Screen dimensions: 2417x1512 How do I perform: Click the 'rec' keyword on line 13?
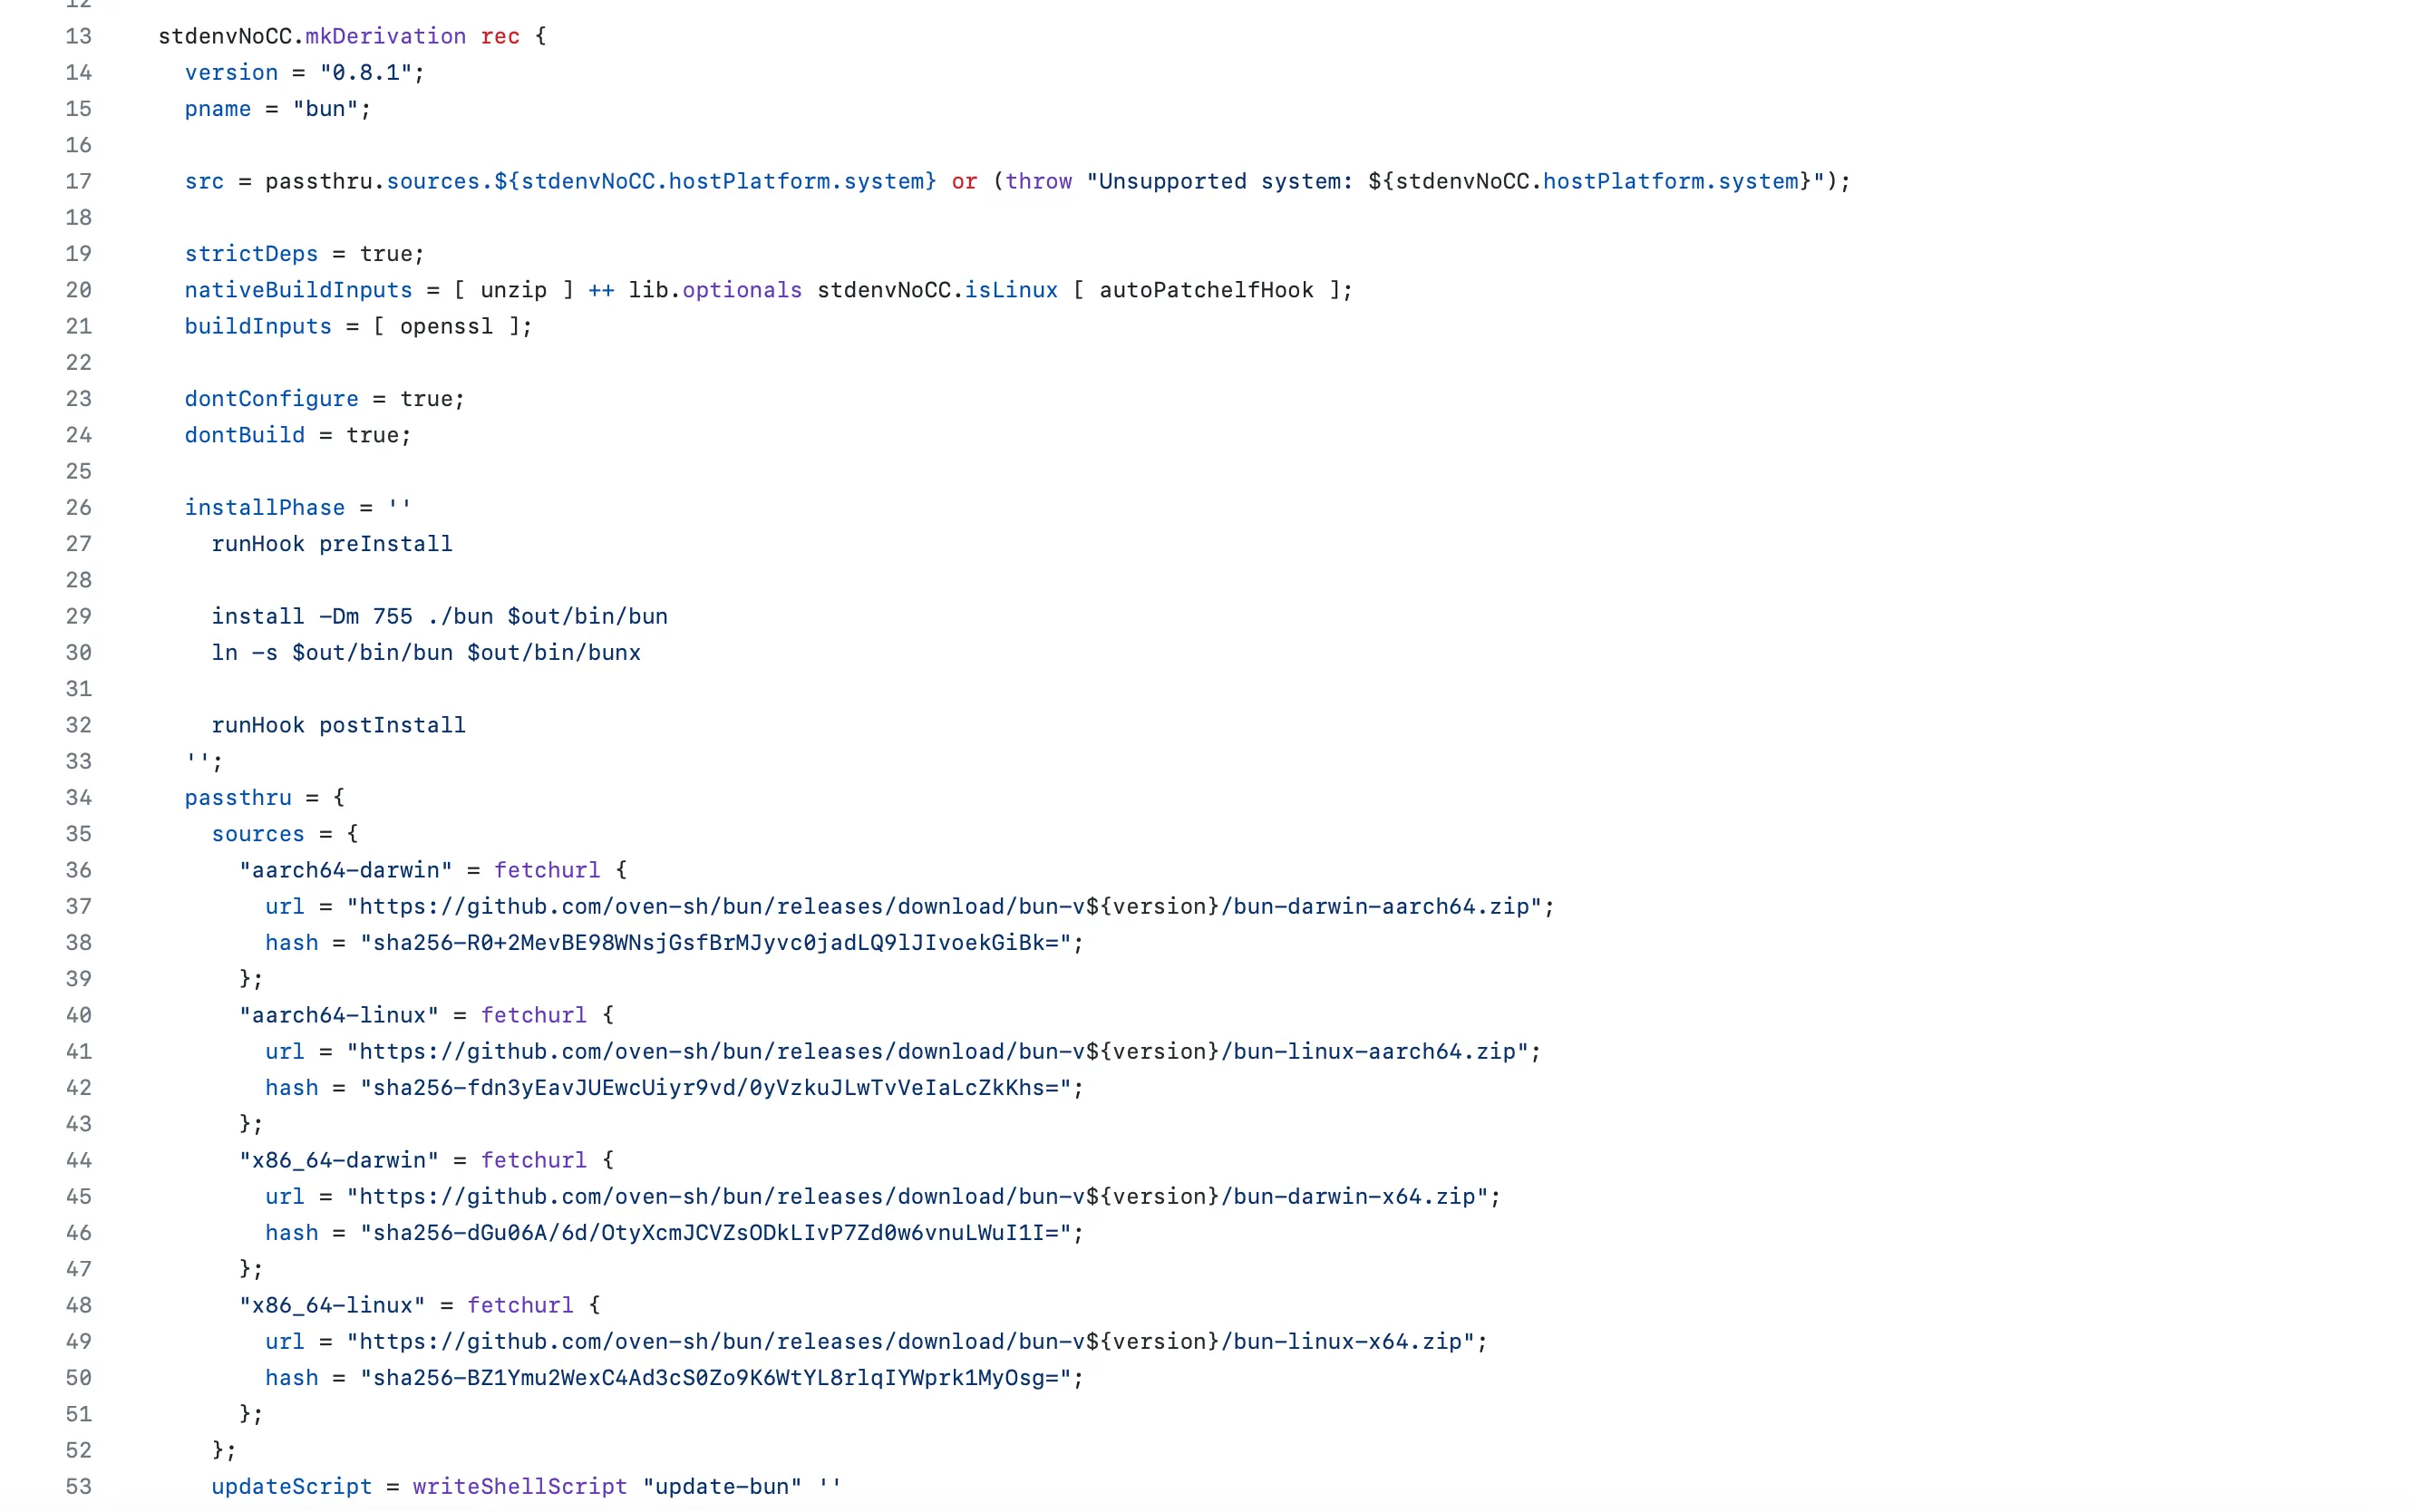pyautogui.click(x=500, y=36)
